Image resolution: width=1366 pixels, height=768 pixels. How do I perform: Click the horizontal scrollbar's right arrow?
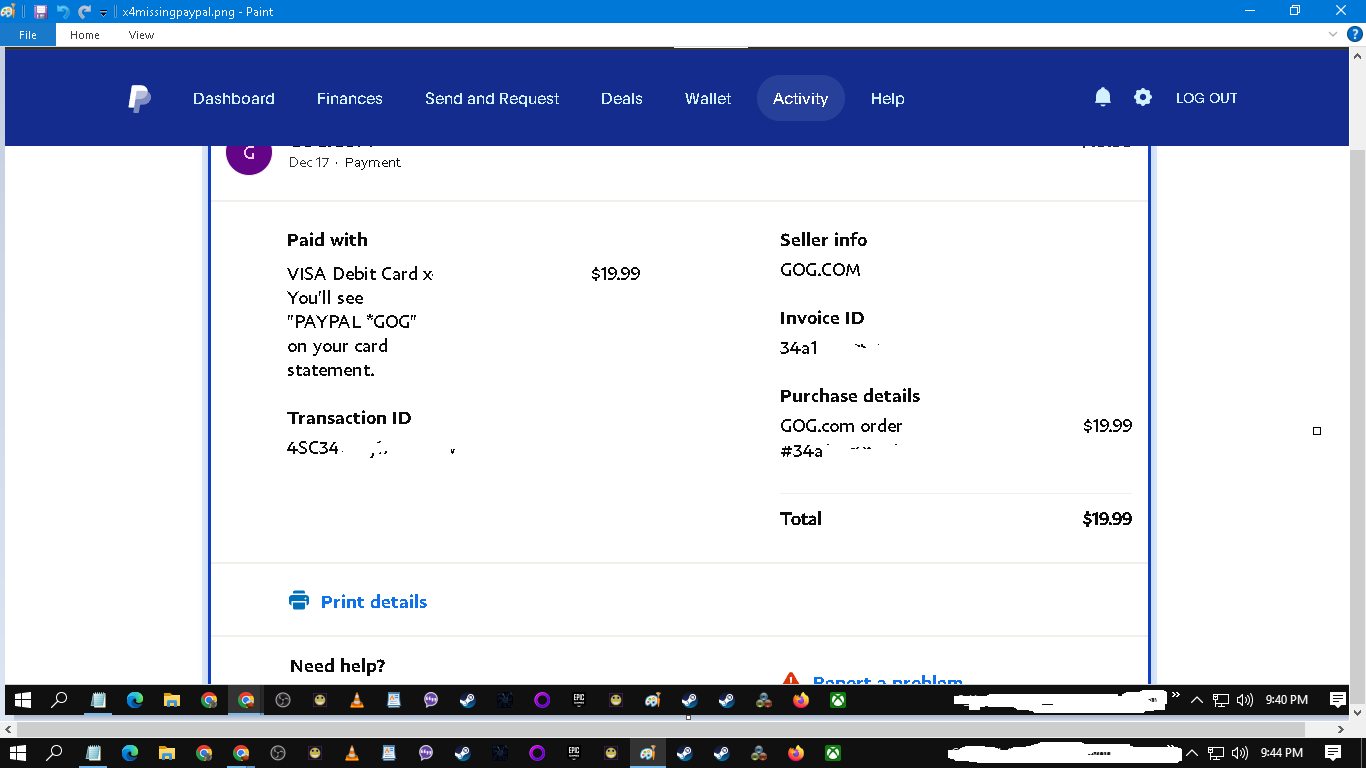click(1341, 729)
